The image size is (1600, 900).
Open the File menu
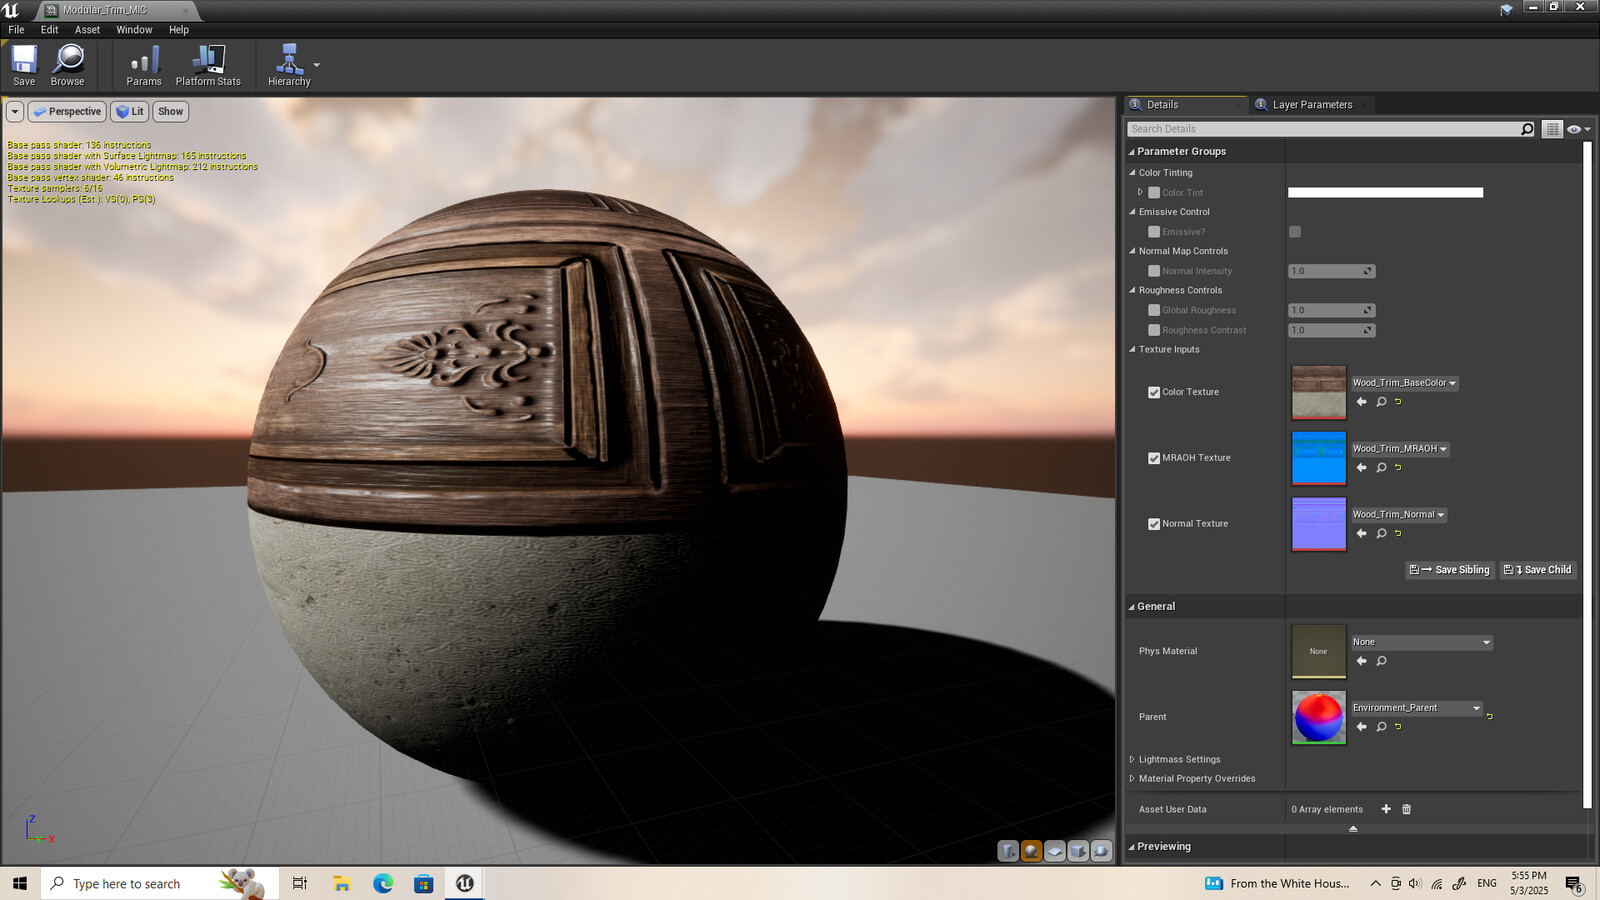[16, 30]
